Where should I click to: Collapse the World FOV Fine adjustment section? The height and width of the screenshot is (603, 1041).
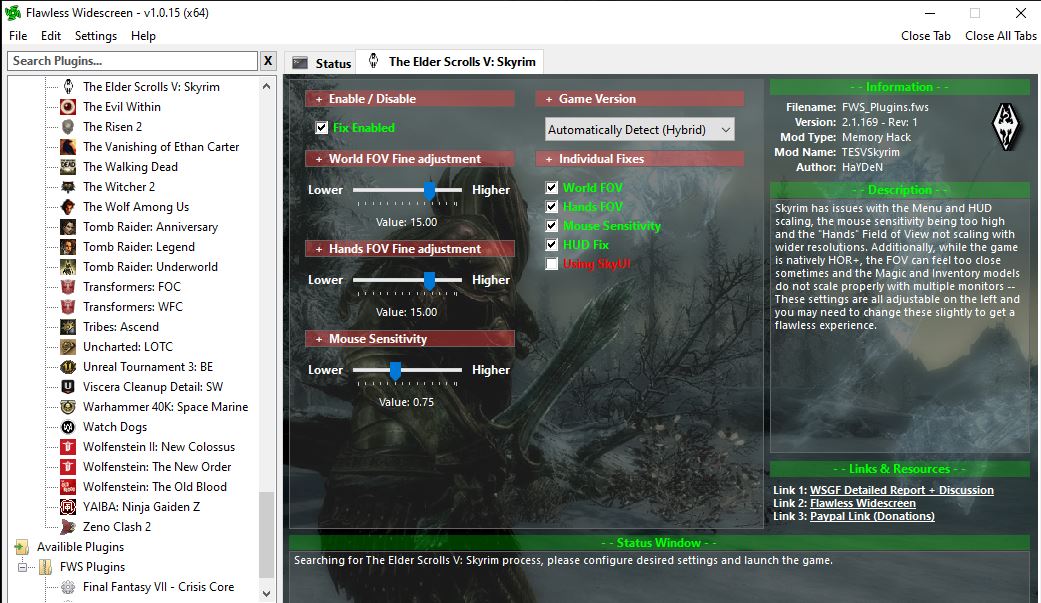(x=410, y=159)
